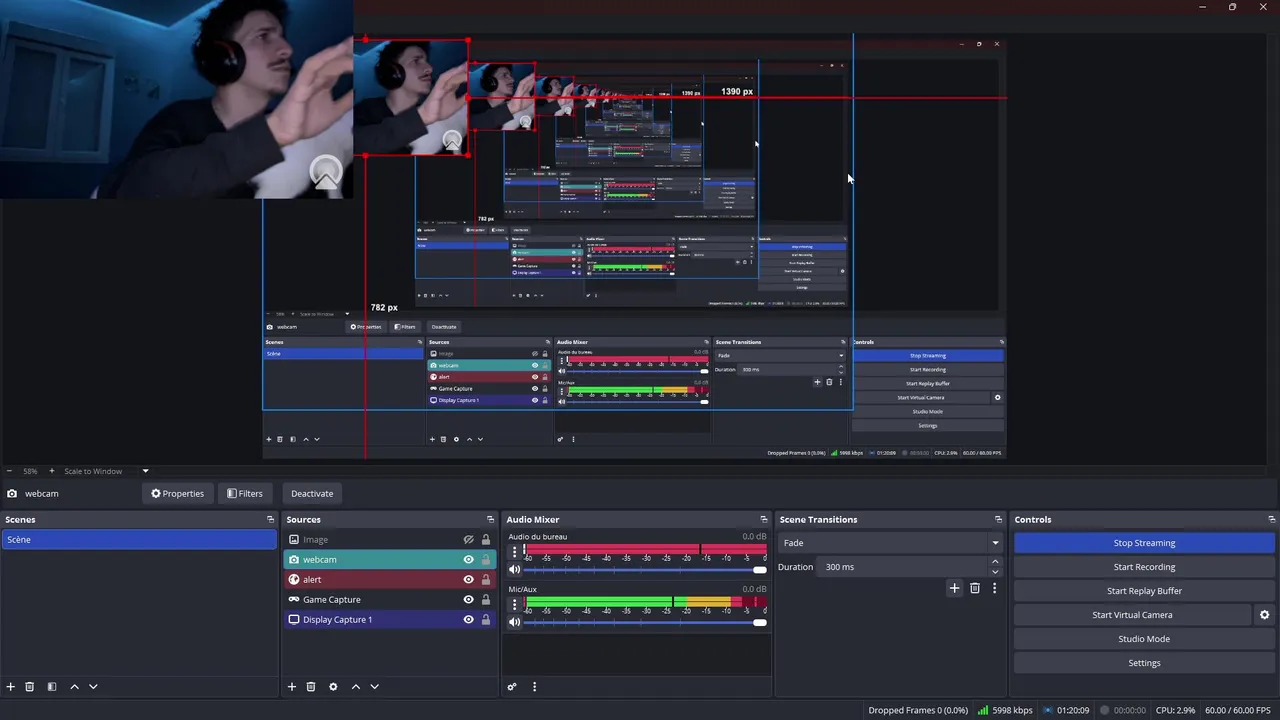Select the Image source row
This screenshot has height=720, width=1280.
click(390, 540)
